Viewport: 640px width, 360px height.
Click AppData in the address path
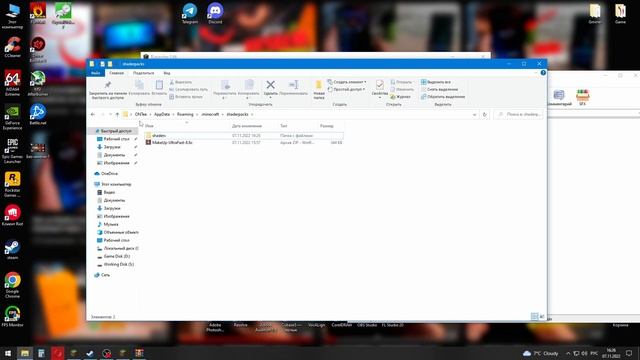[x=162, y=114]
